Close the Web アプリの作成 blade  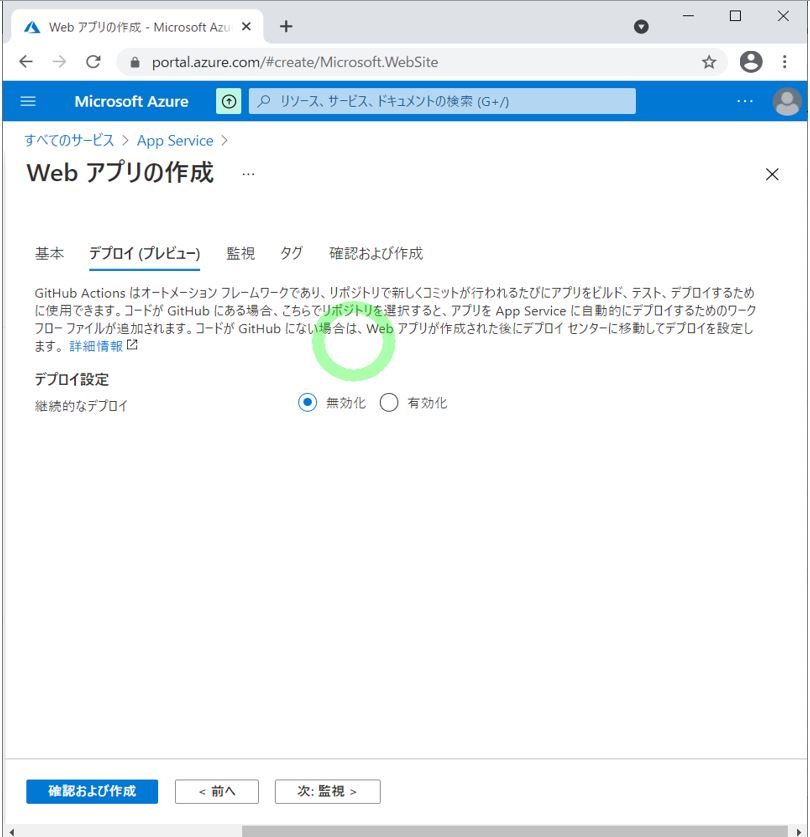(x=772, y=174)
